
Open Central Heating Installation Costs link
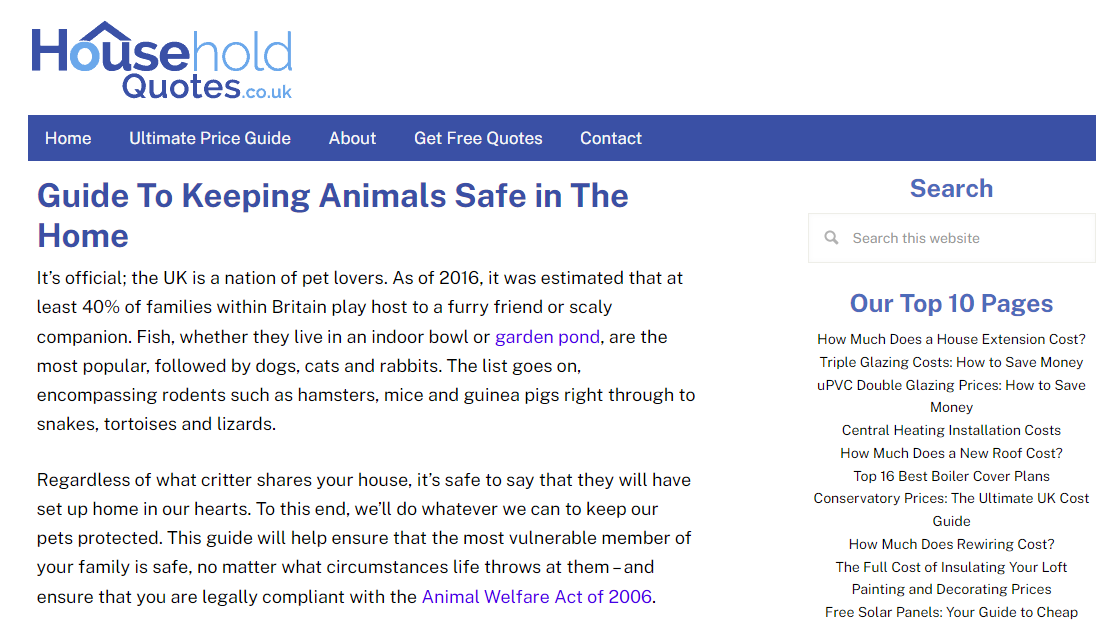tap(951, 430)
